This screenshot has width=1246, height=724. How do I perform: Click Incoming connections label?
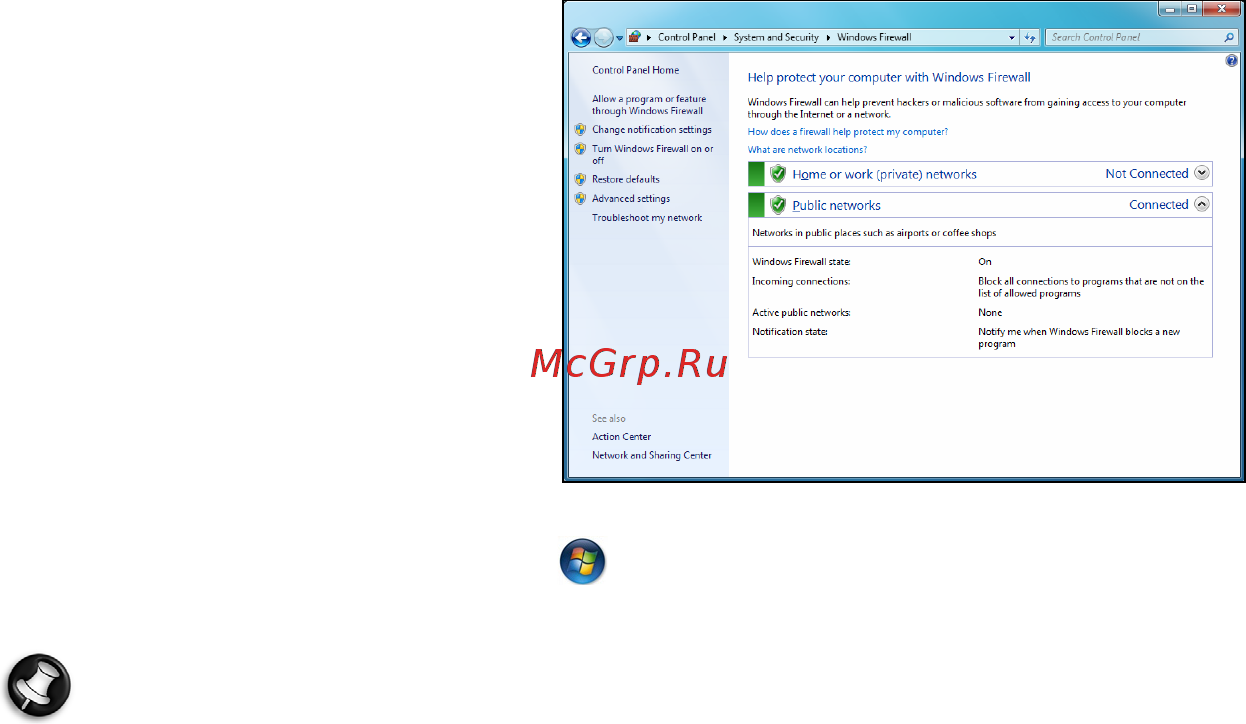801,281
